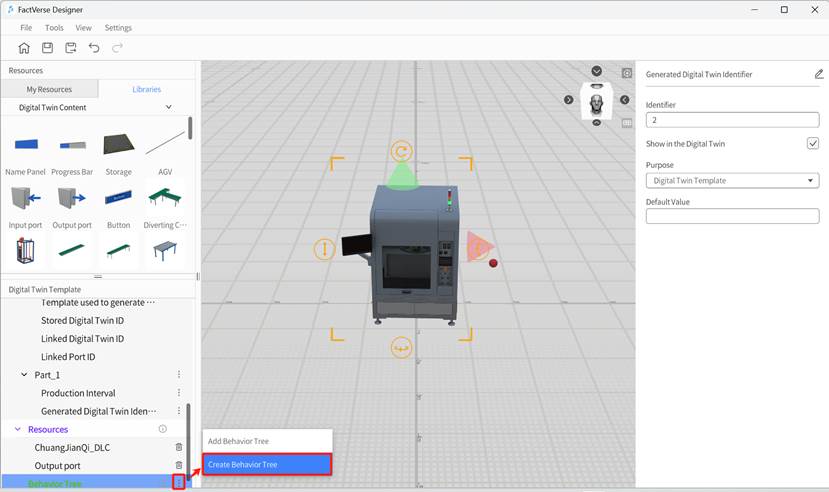
Task: Click the trash icon next to Output port
Action: pyautogui.click(x=179, y=466)
